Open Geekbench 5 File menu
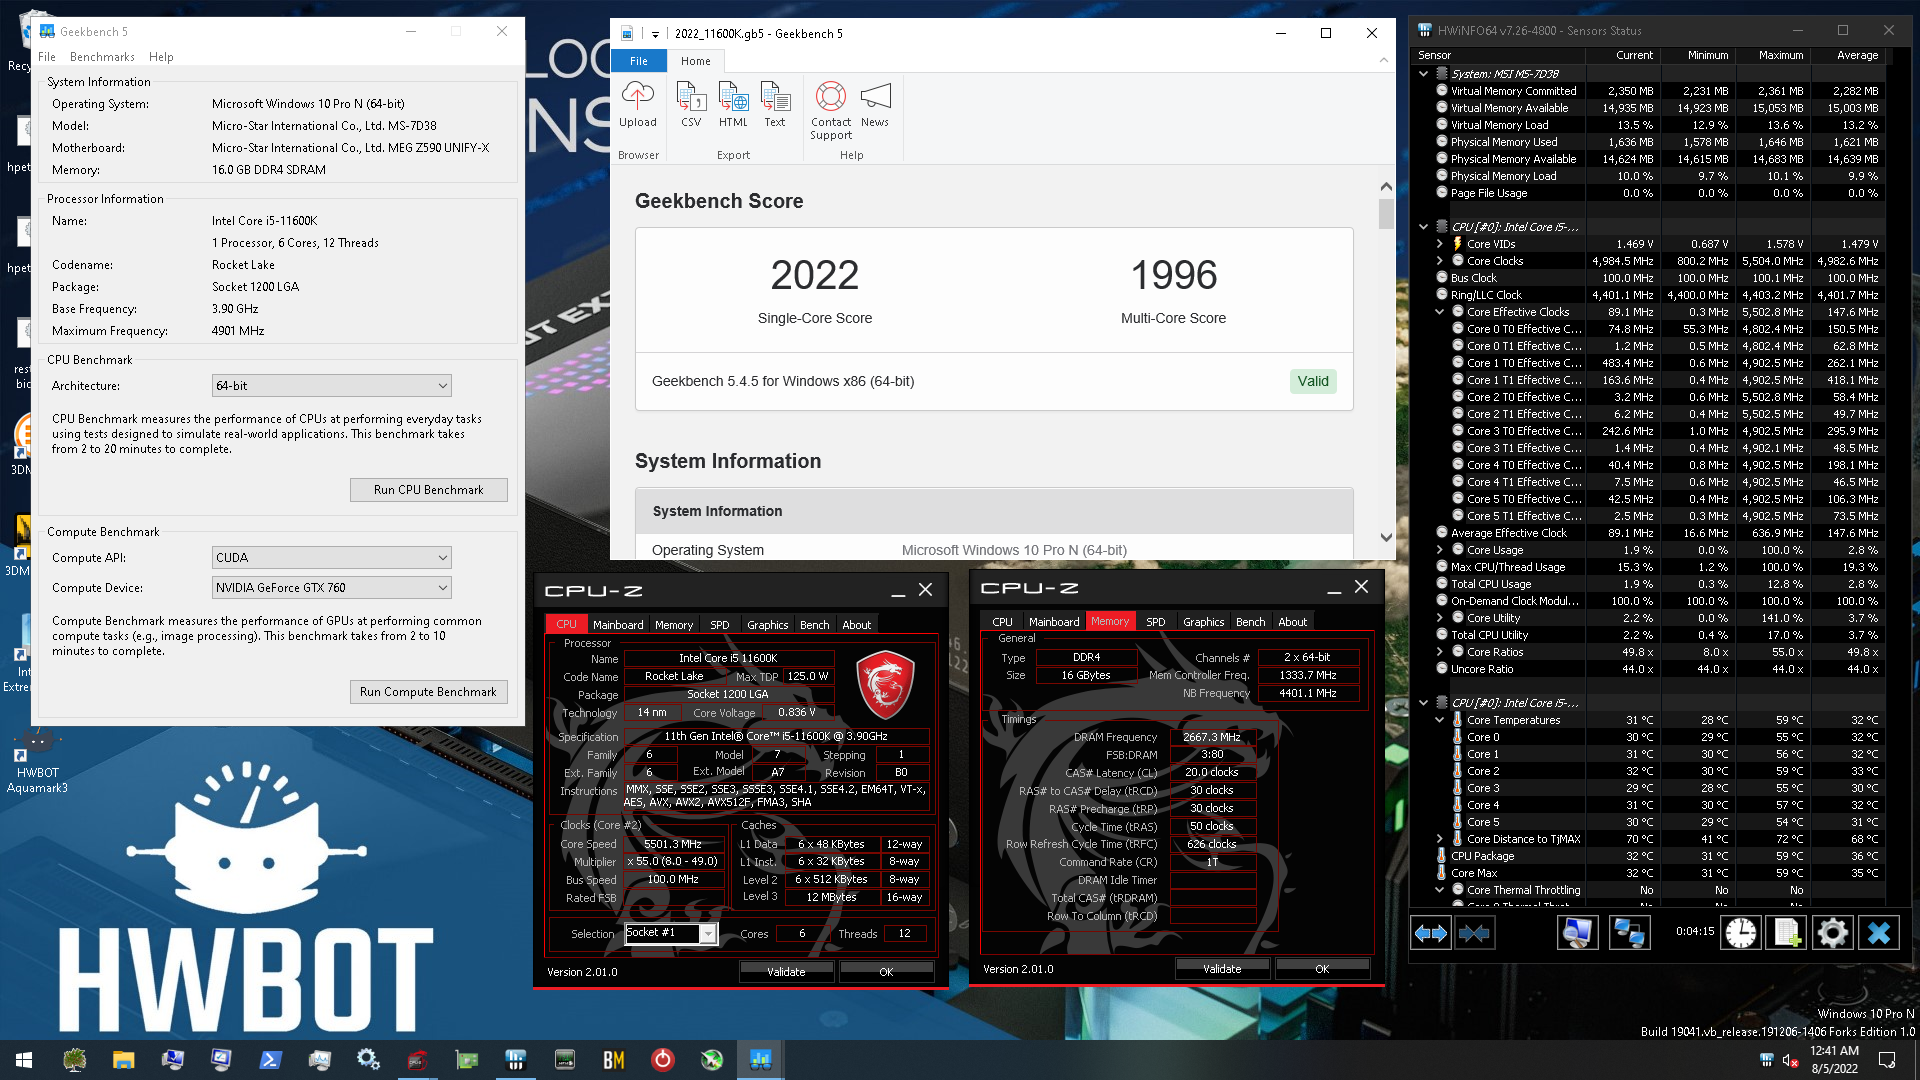The image size is (1920, 1080). [x=47, y=57]
